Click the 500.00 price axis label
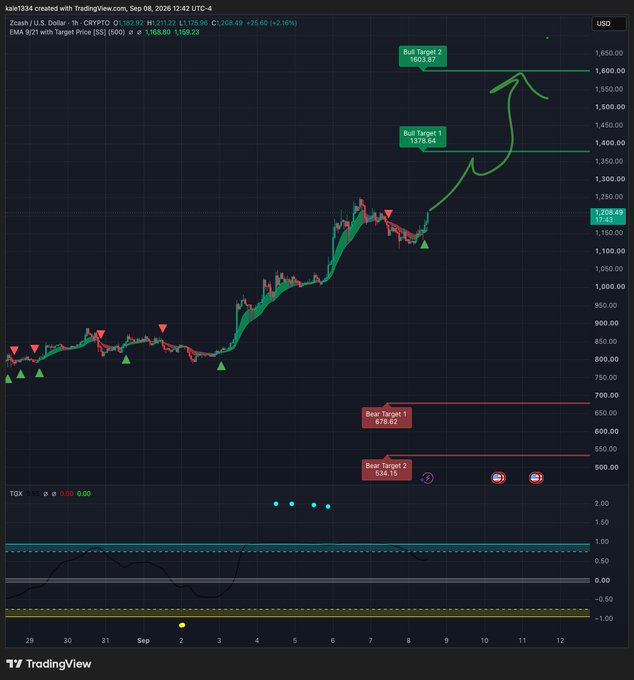 607,467
